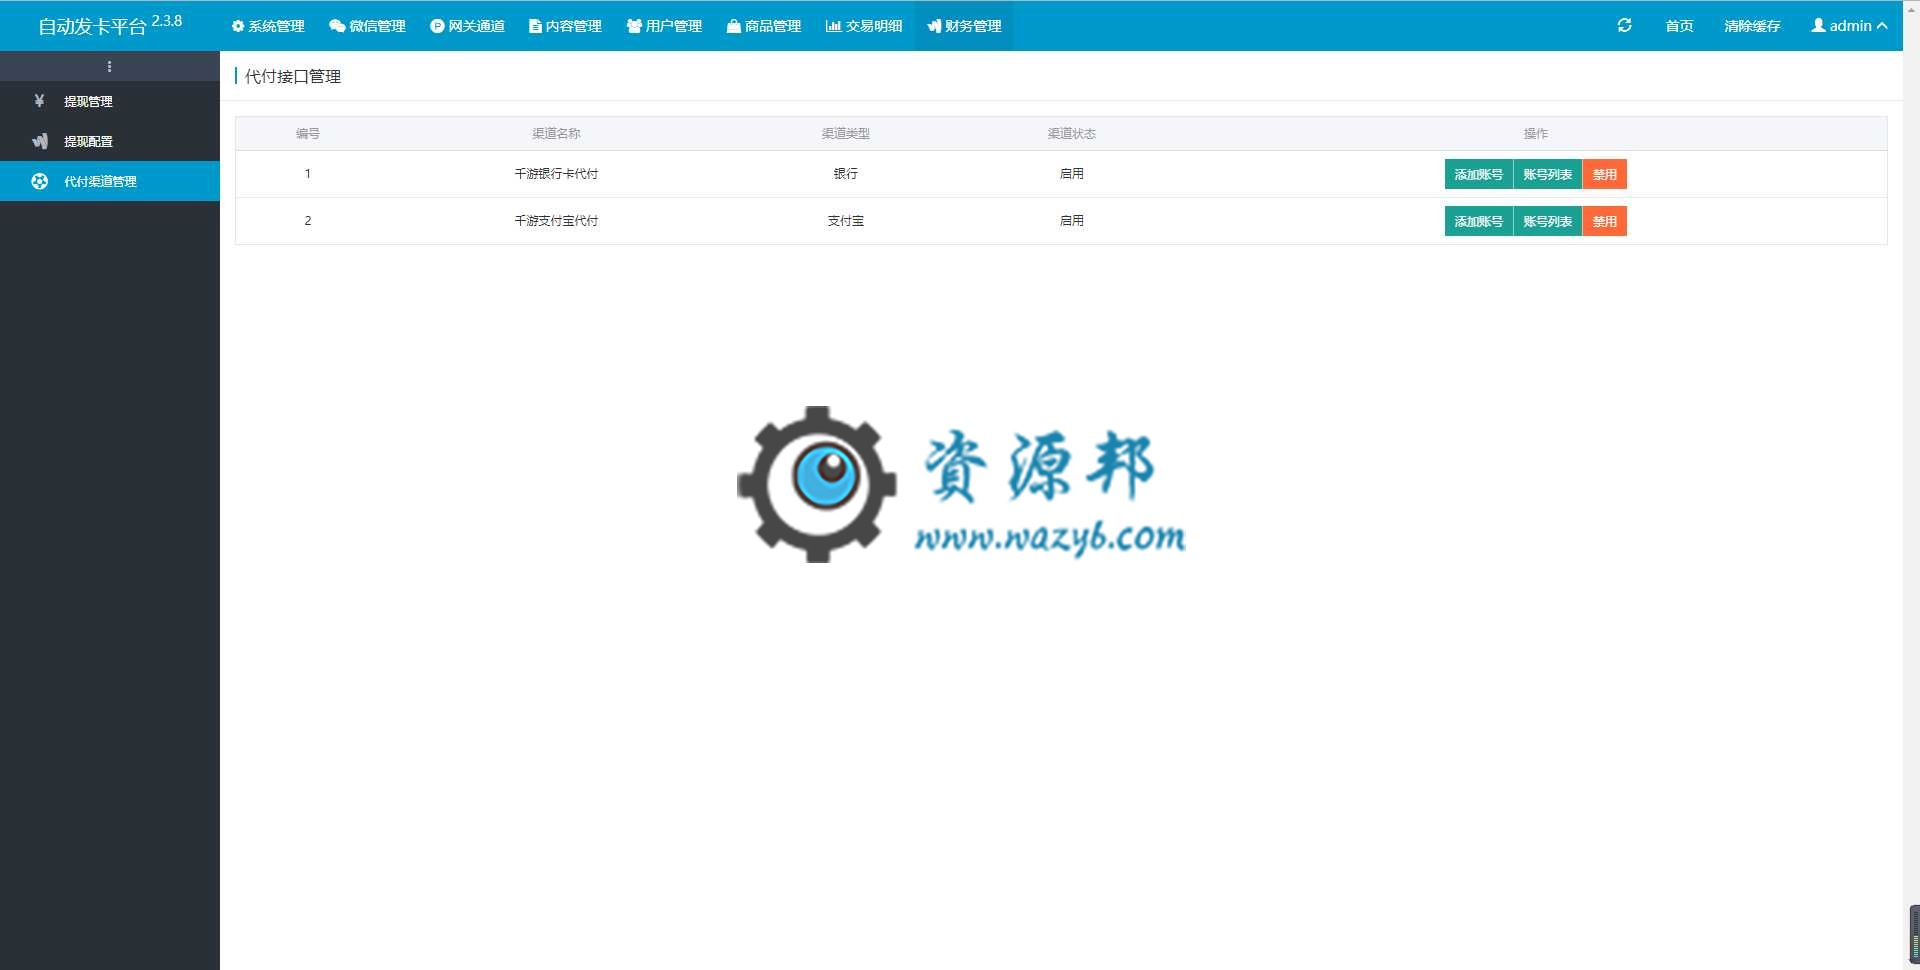Screen dimensions: 1920x970
Task: Open 提现配置 in the sidebar
Action: pos(110,141)
